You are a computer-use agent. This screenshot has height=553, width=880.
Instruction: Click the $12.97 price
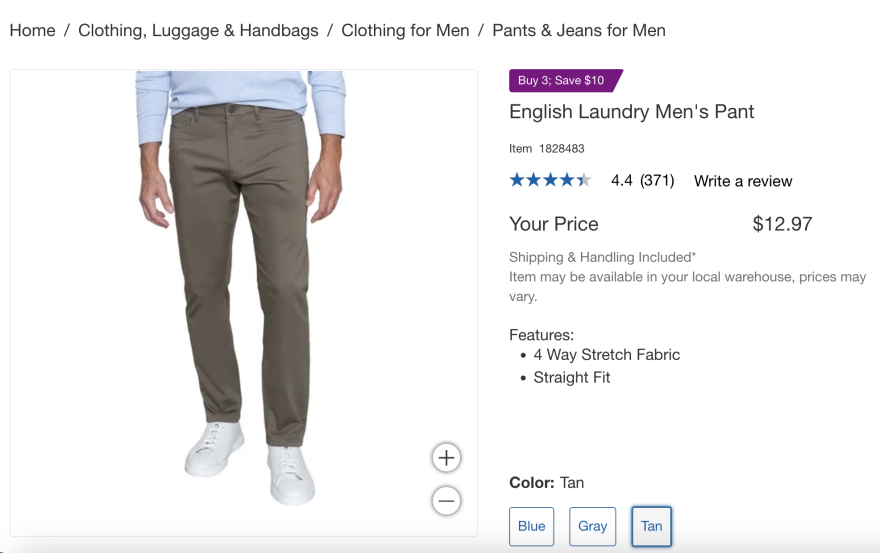[782, 224]
